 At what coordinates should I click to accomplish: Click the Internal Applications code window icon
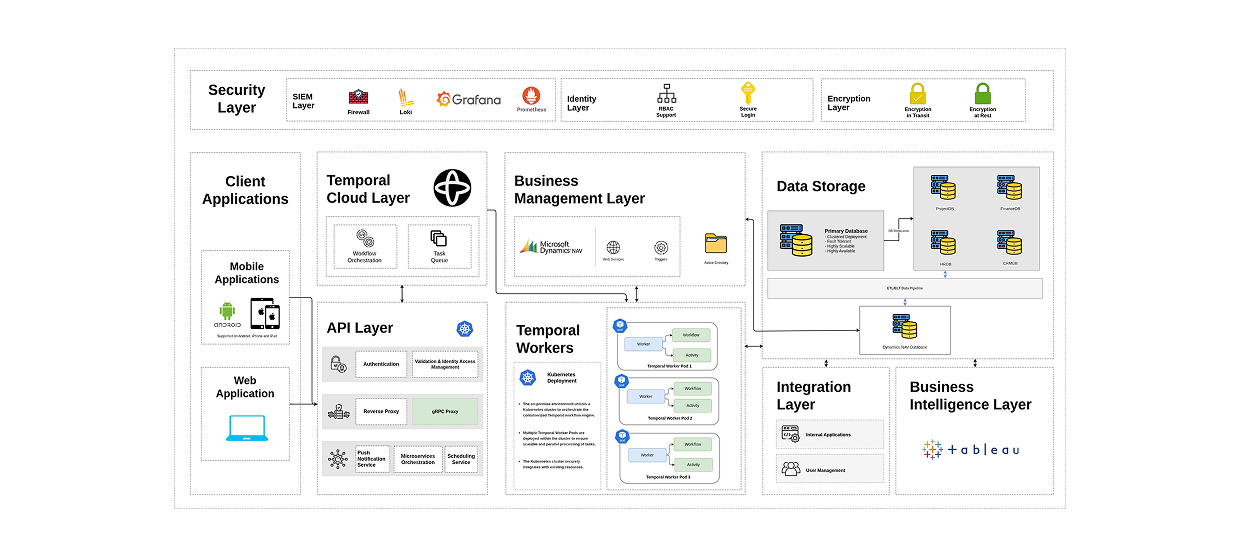(790, 435)
